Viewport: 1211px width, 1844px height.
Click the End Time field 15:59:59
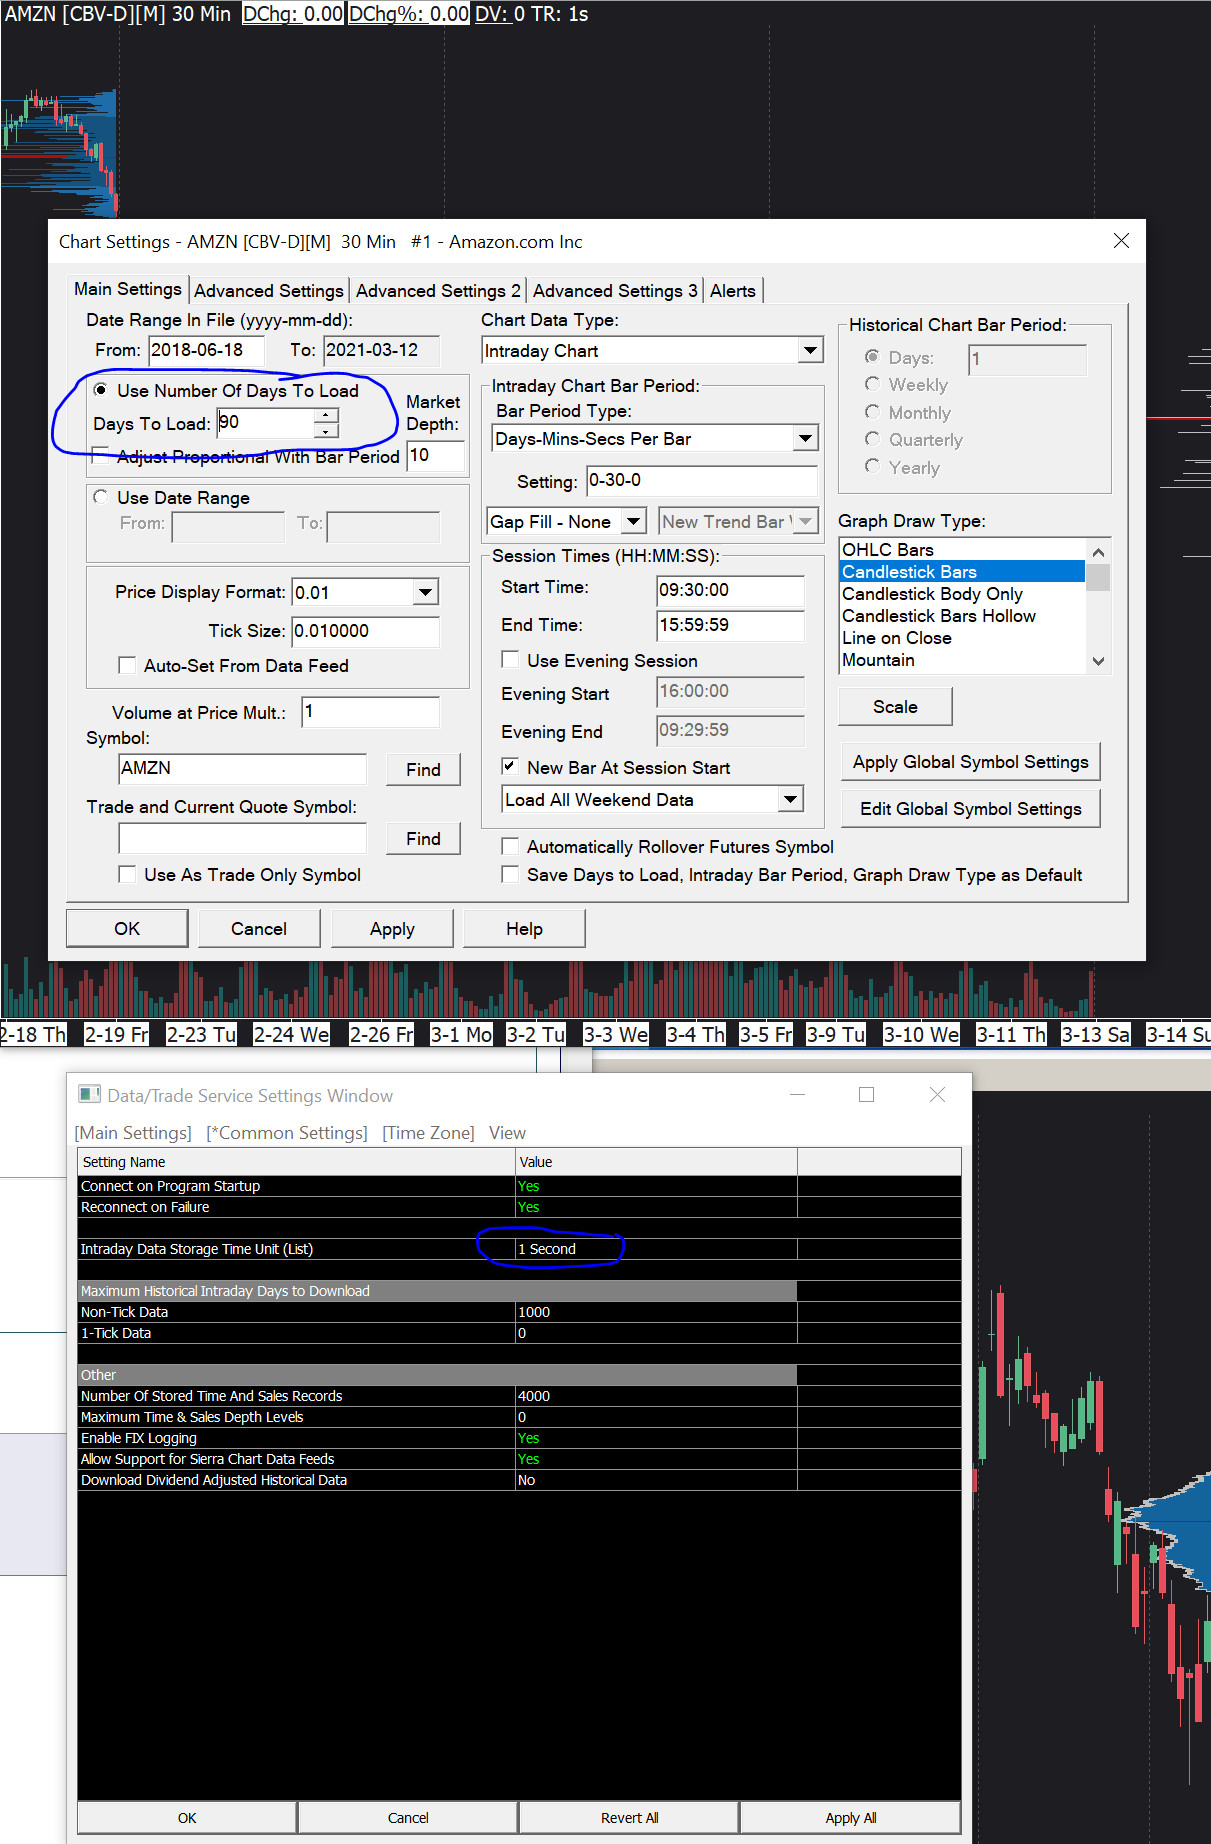[730, 625]
